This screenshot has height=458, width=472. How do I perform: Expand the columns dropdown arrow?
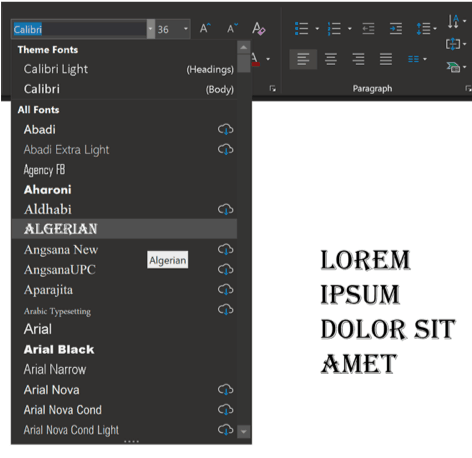(x=425, y=59)
